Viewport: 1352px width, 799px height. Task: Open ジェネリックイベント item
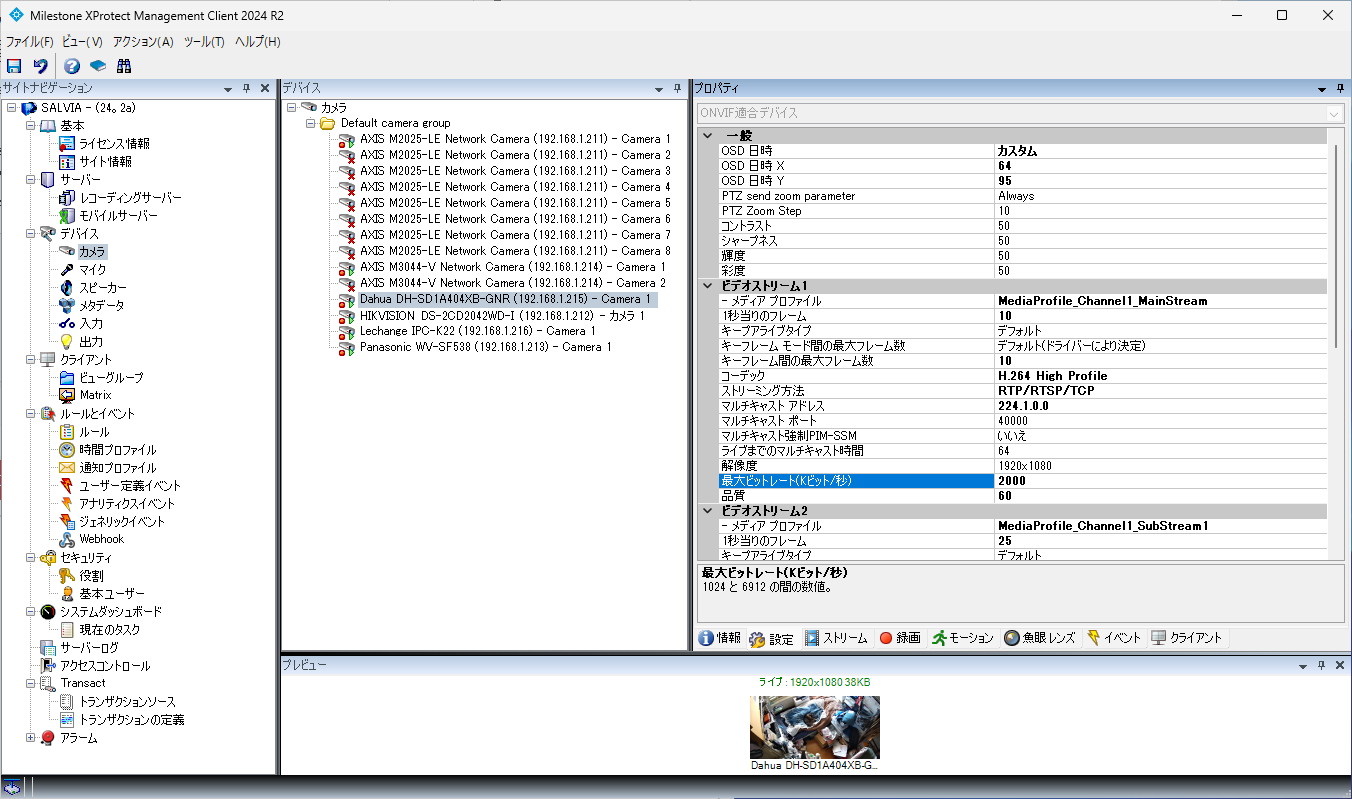(x=122, y=522)
